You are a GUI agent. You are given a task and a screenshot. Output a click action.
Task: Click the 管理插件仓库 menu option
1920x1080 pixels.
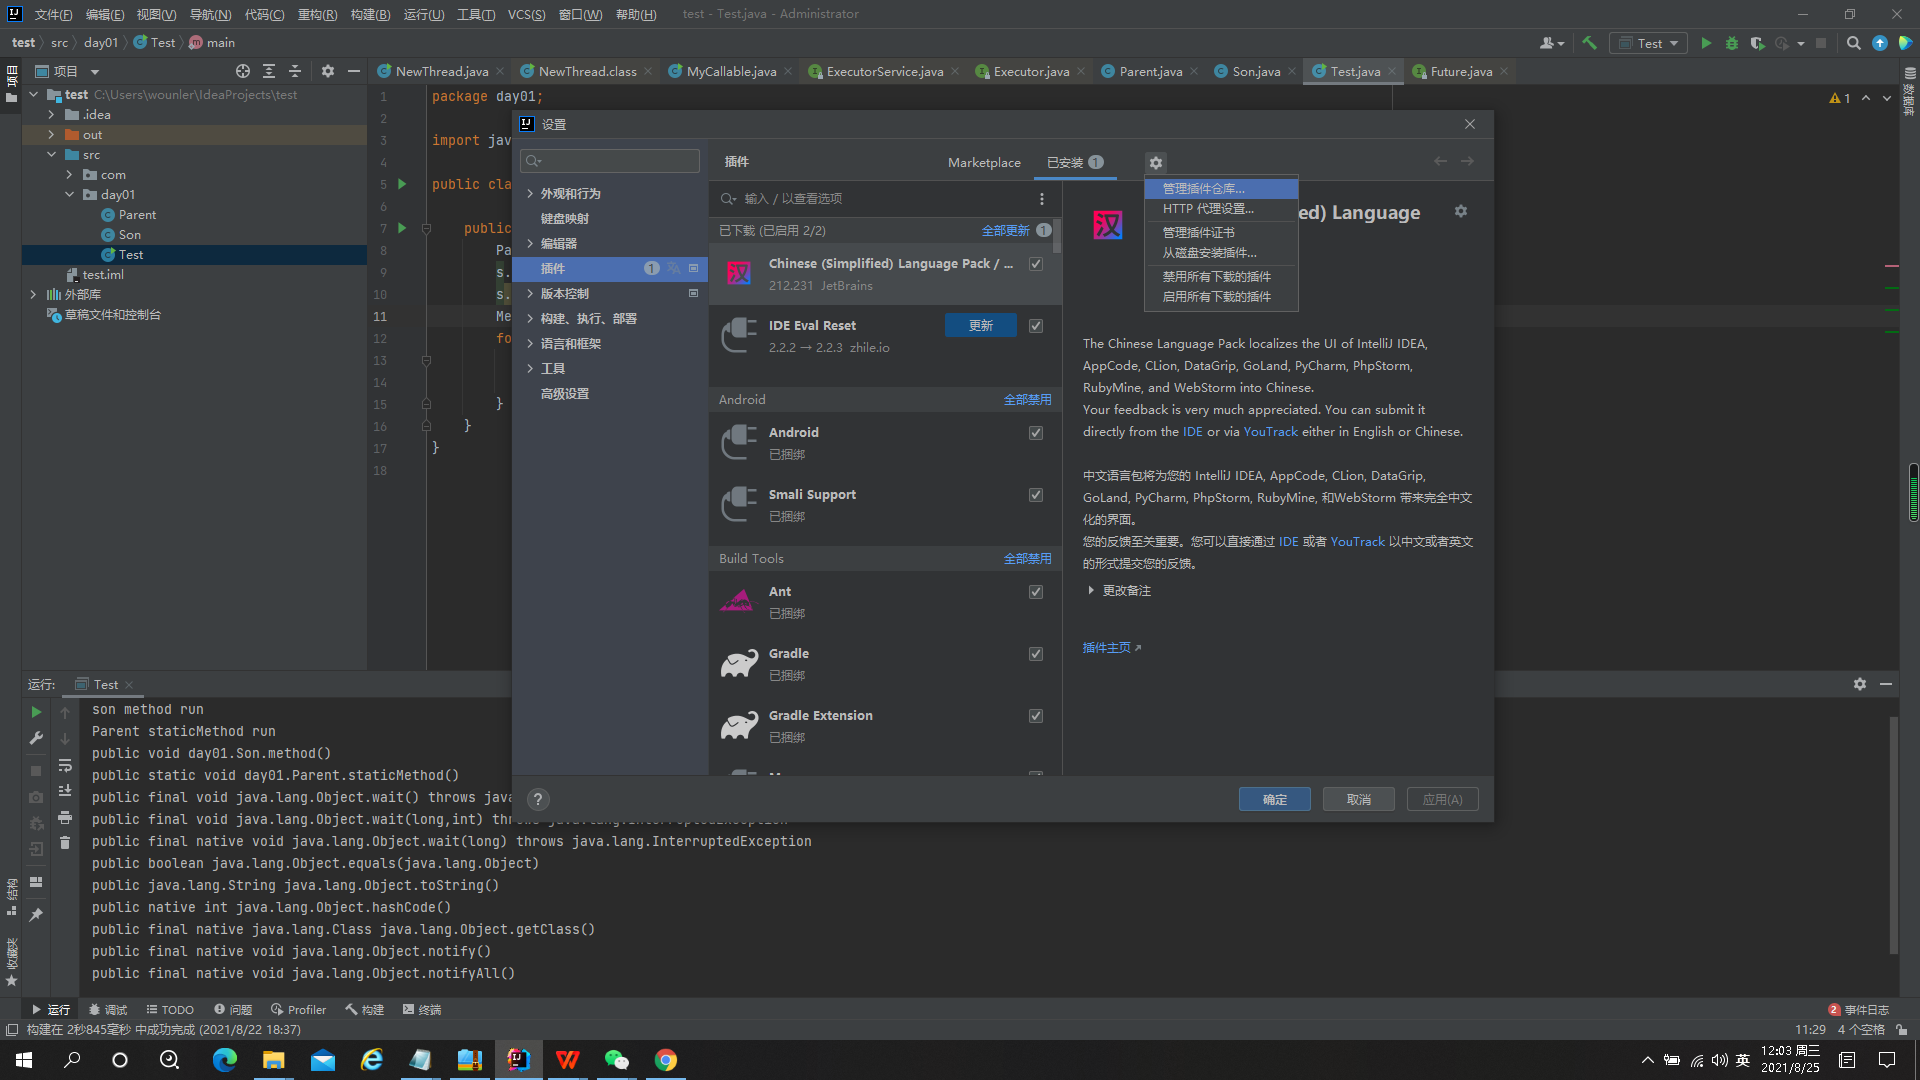tap(1216, 189)
